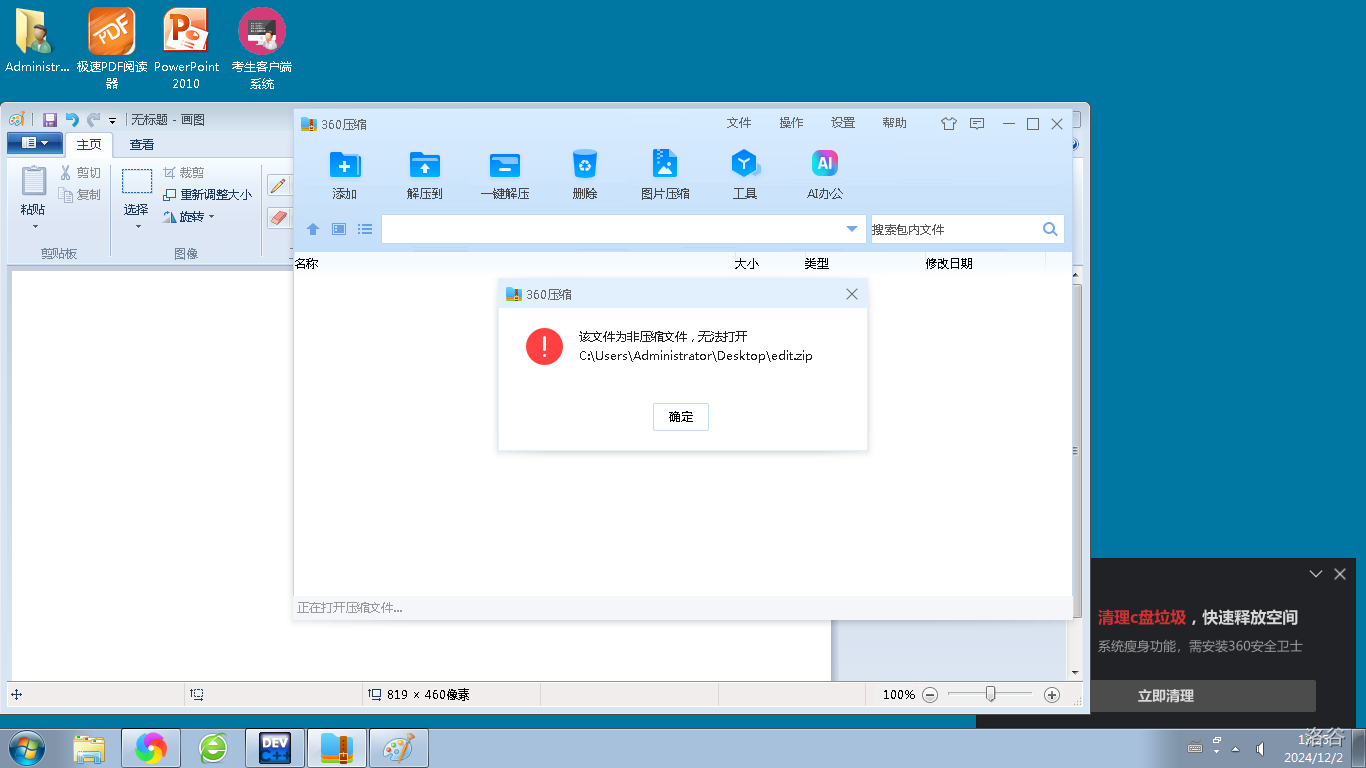Open Dev-C++ from the taskbar
Screen dimensions: 1366x768
click(x=274, y=748)
